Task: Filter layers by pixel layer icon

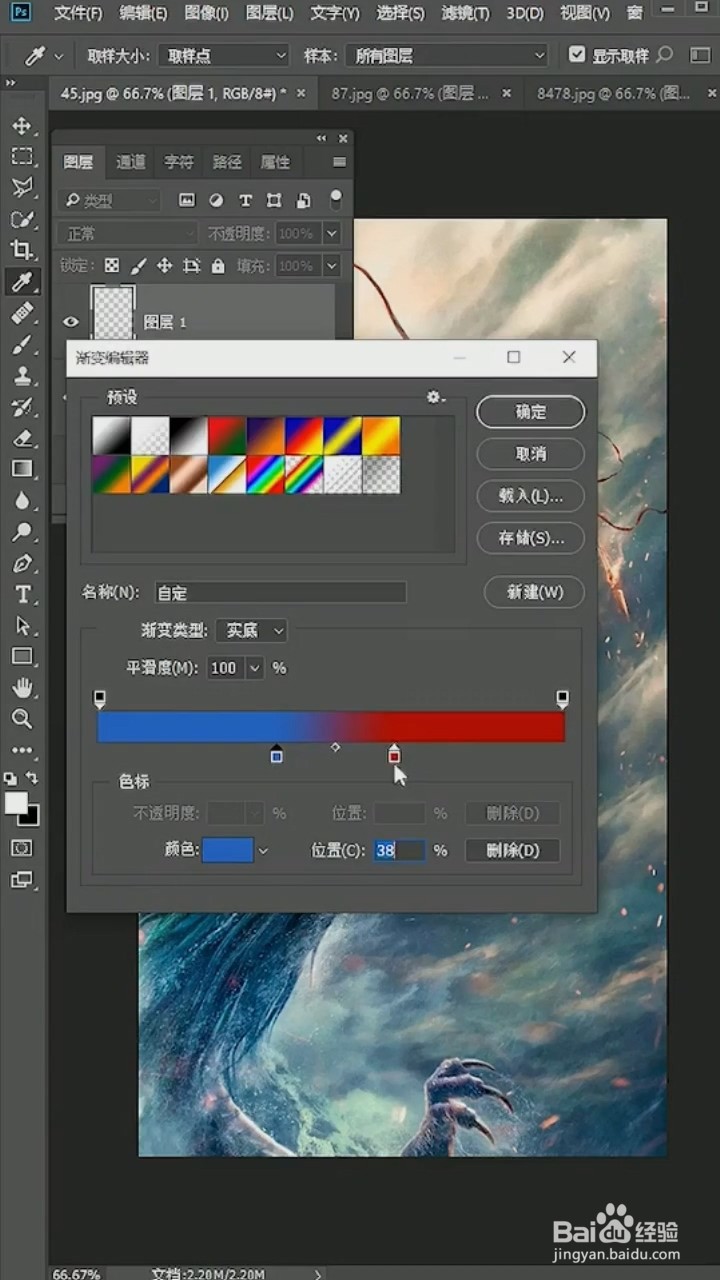Action: [x=187, y=201]
